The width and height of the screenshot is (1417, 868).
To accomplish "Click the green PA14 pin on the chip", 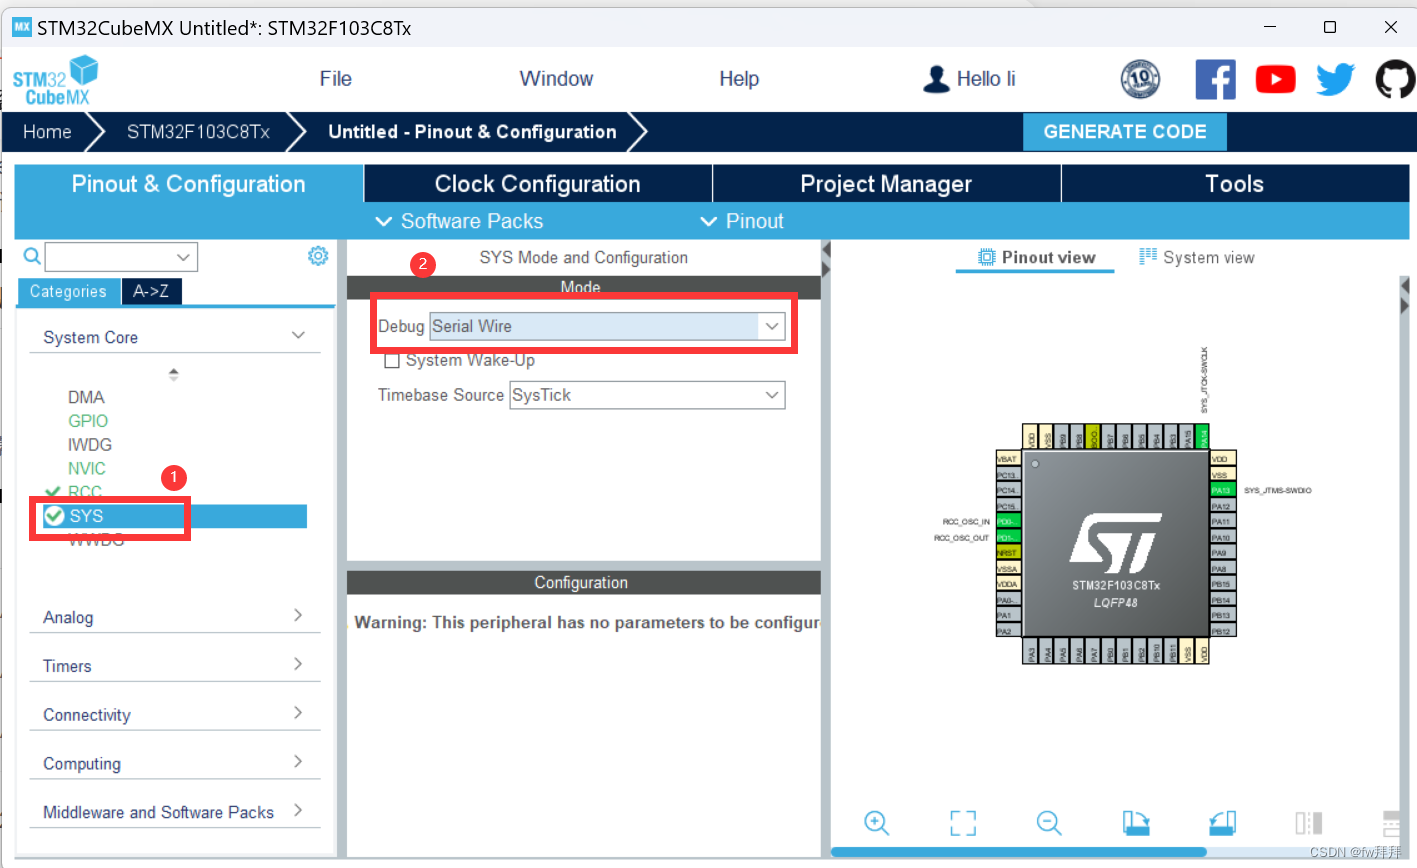I will coord(1202,437).
